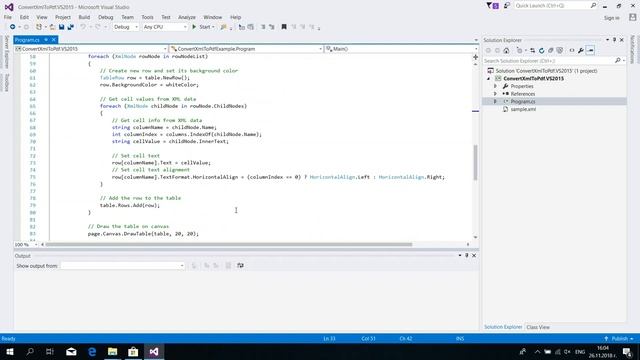Open the Server Explorer side tab
This screenshot has height=360, width=640.
point(7,52)
